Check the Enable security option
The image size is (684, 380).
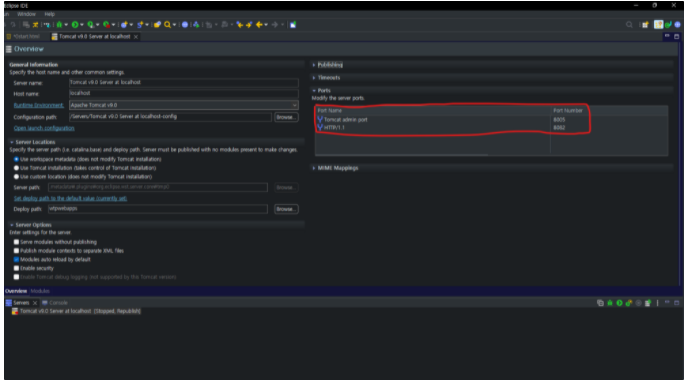16,268
